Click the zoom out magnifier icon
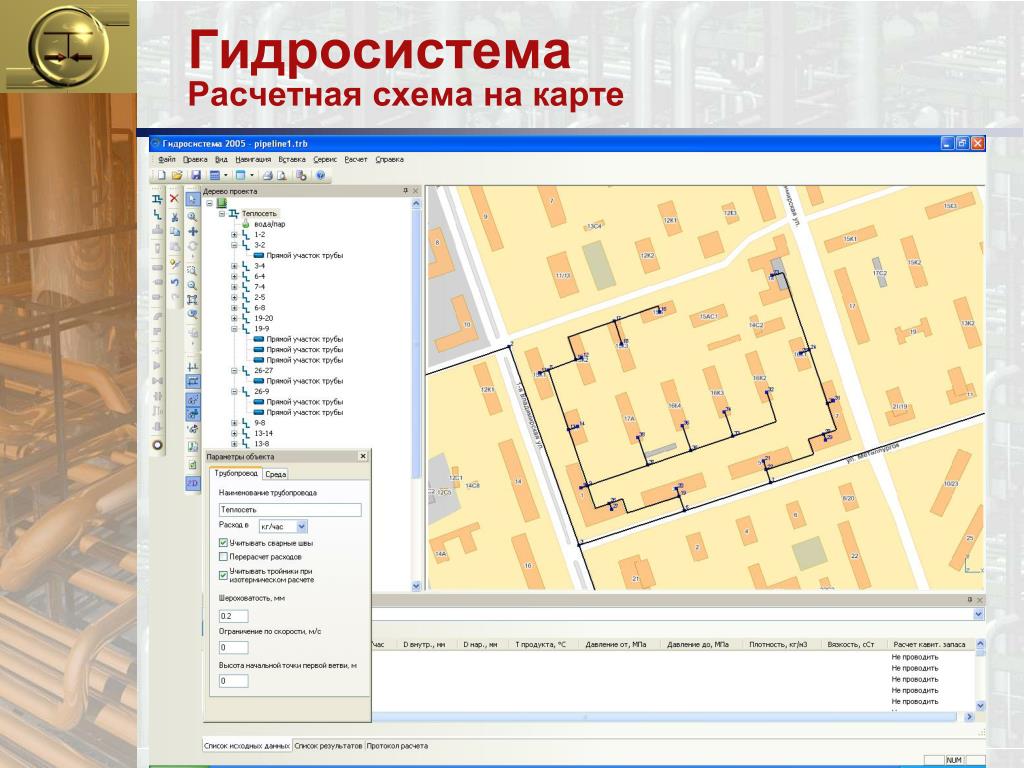The height and width of the screenshot is (768, 1024). (x=192, y=285)
